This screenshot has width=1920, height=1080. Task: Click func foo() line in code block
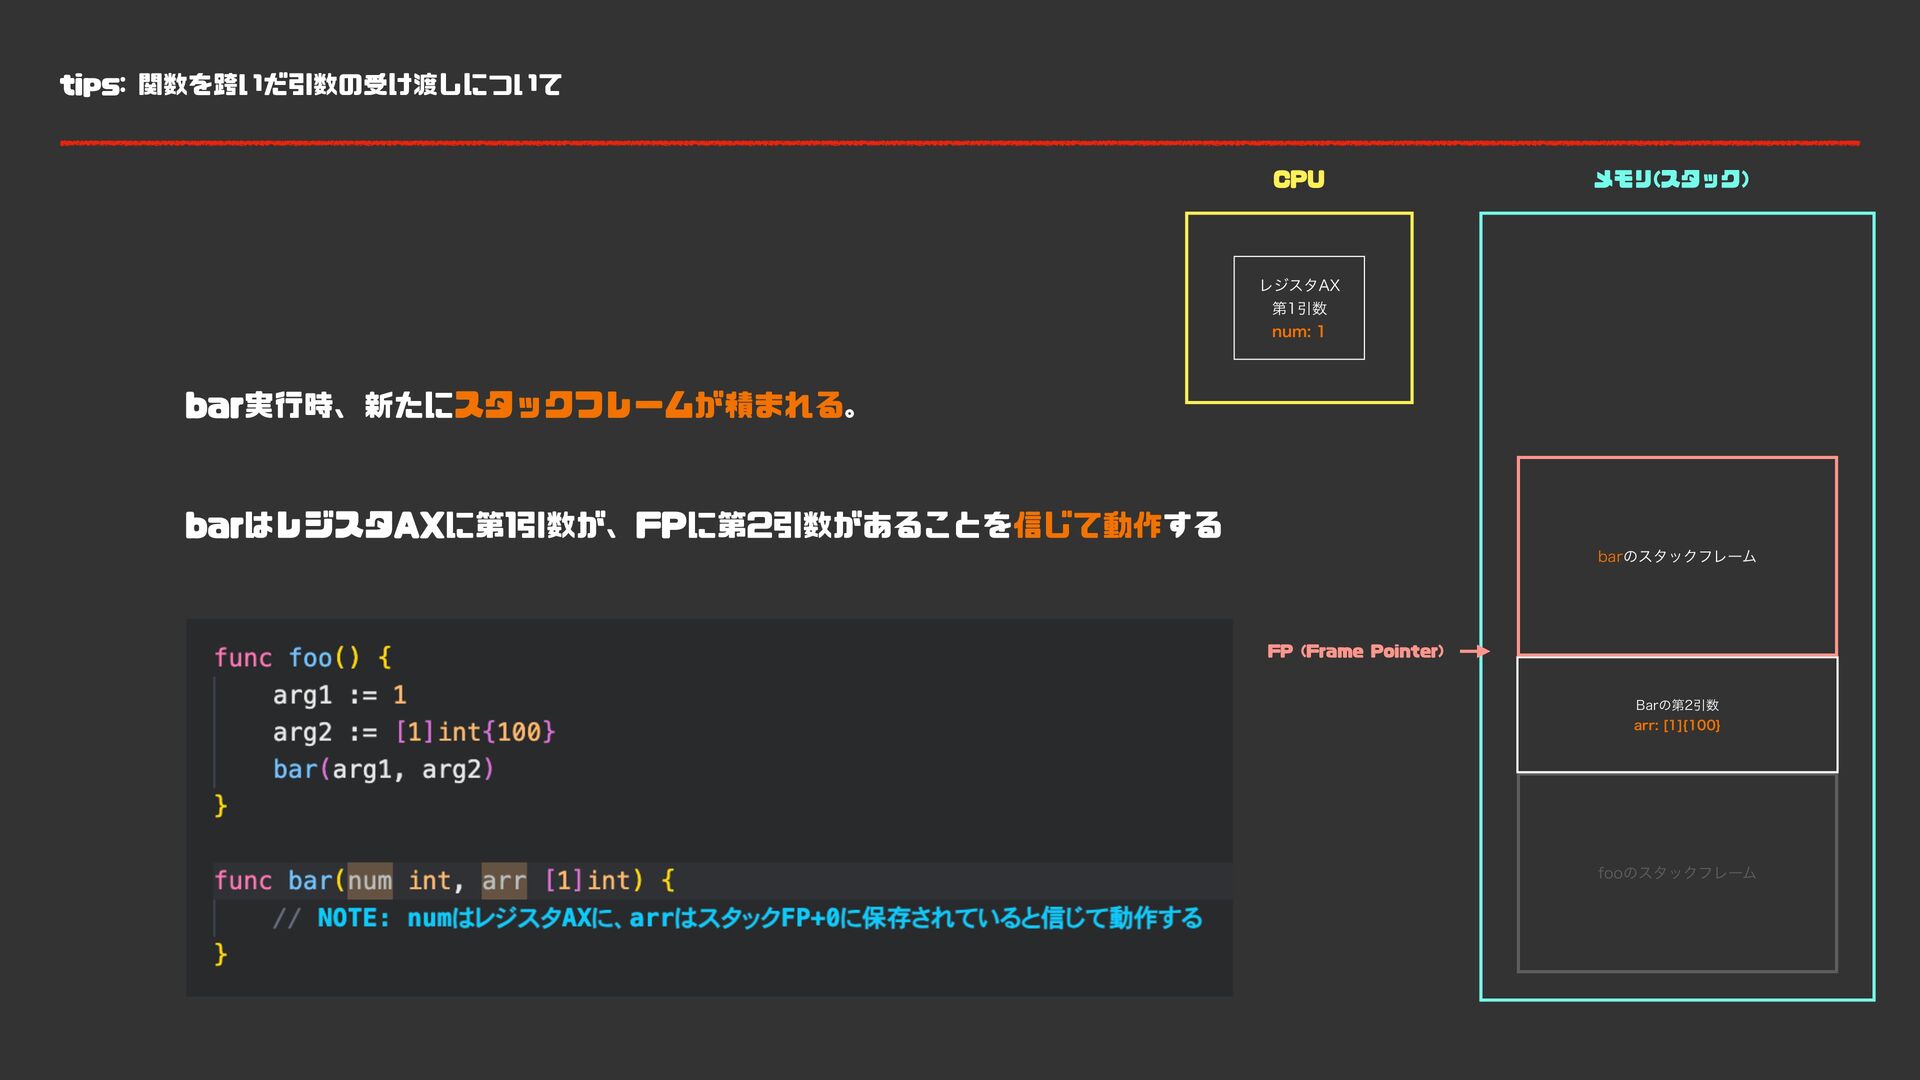tap(302, 657)
